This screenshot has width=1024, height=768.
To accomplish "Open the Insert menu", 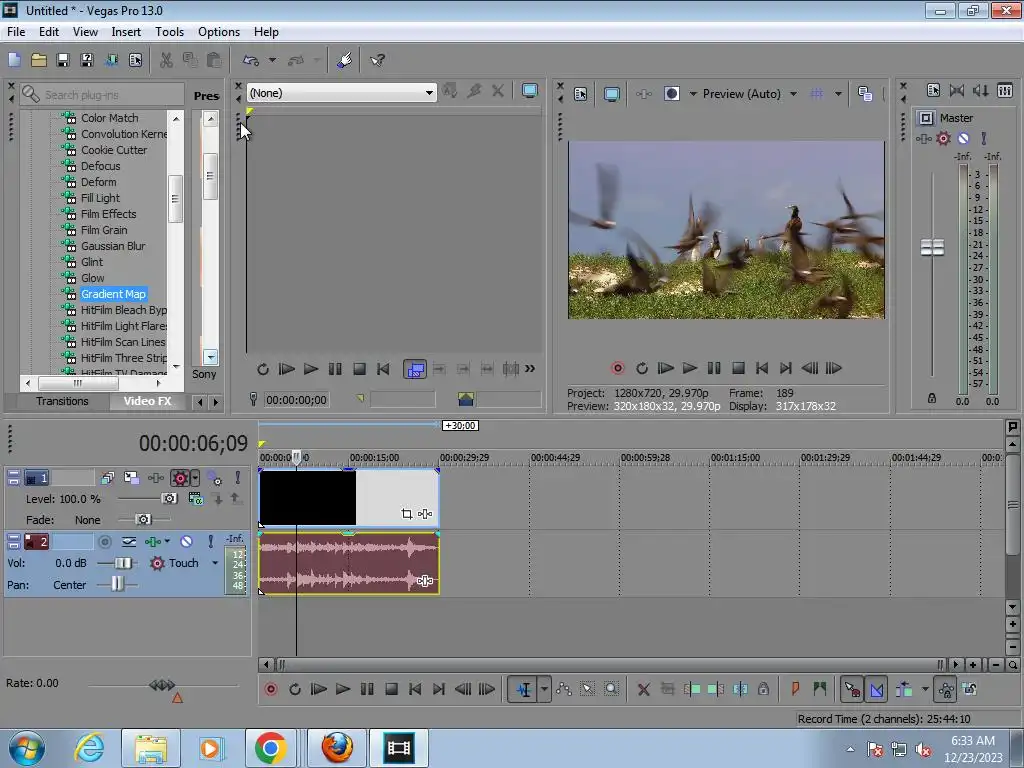I will pyautogui.click(x=126, y=31).
